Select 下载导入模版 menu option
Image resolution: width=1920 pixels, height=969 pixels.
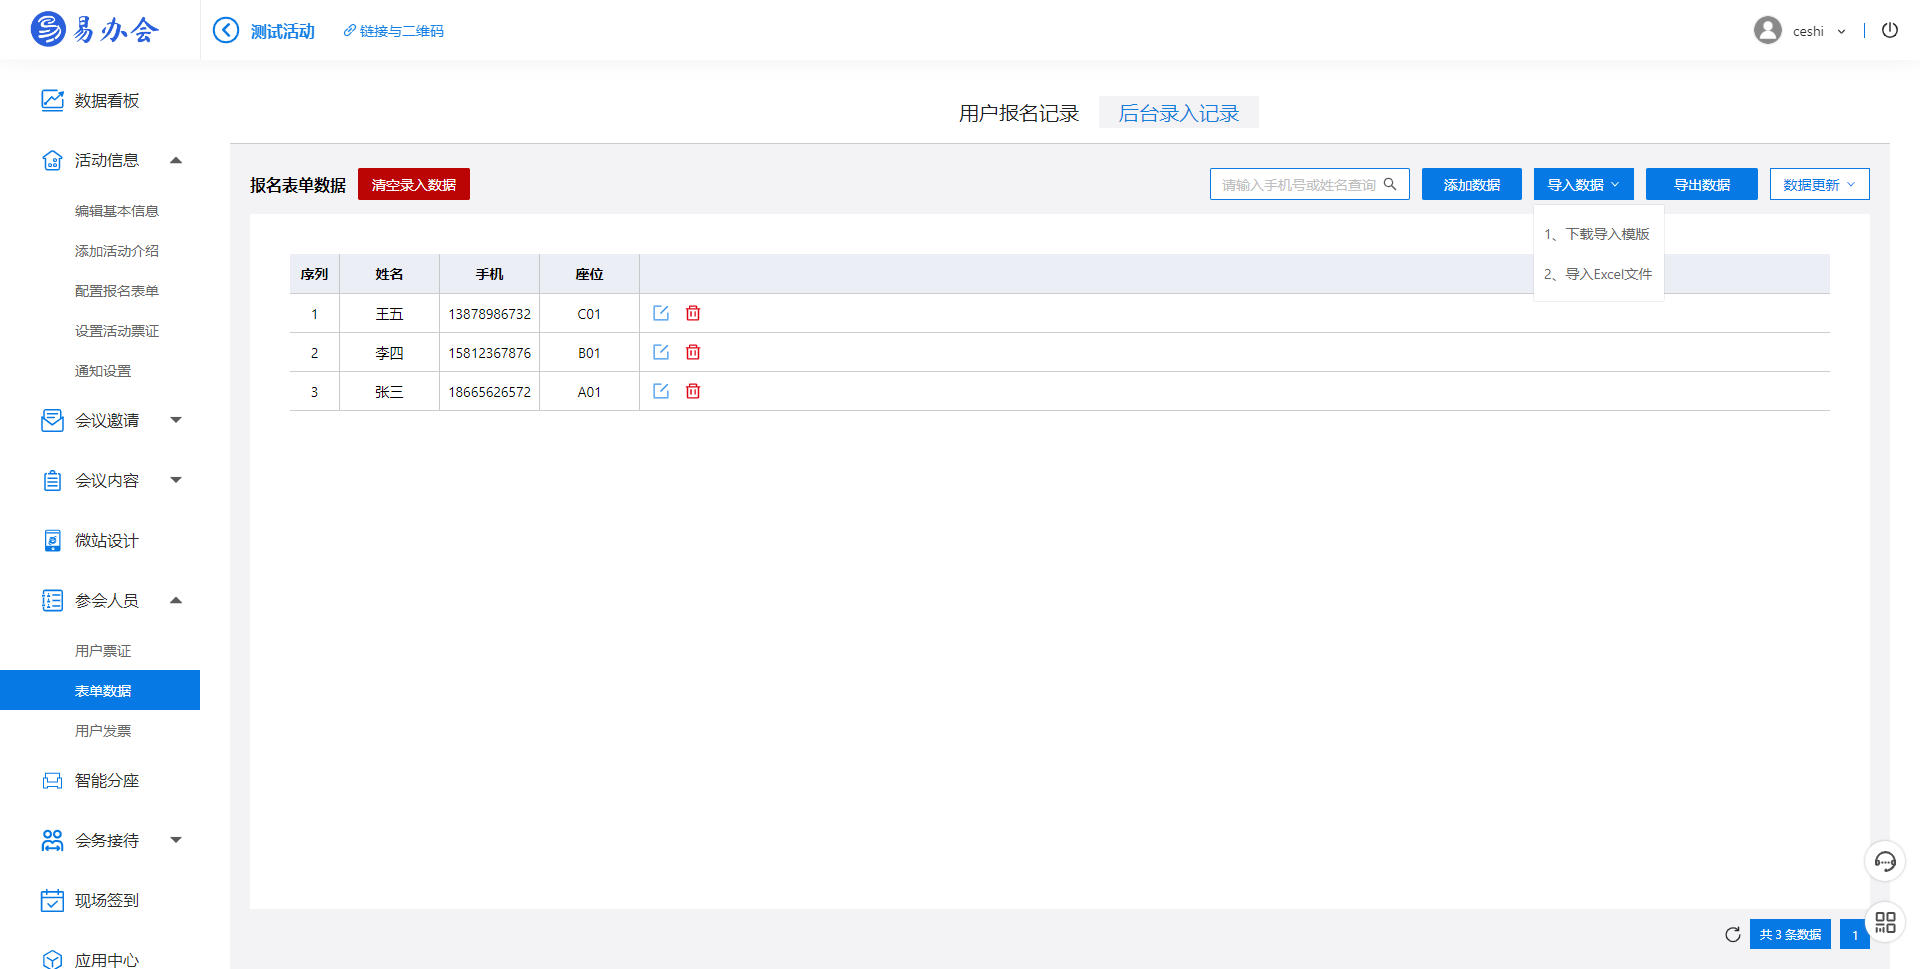click(1597, 234)
